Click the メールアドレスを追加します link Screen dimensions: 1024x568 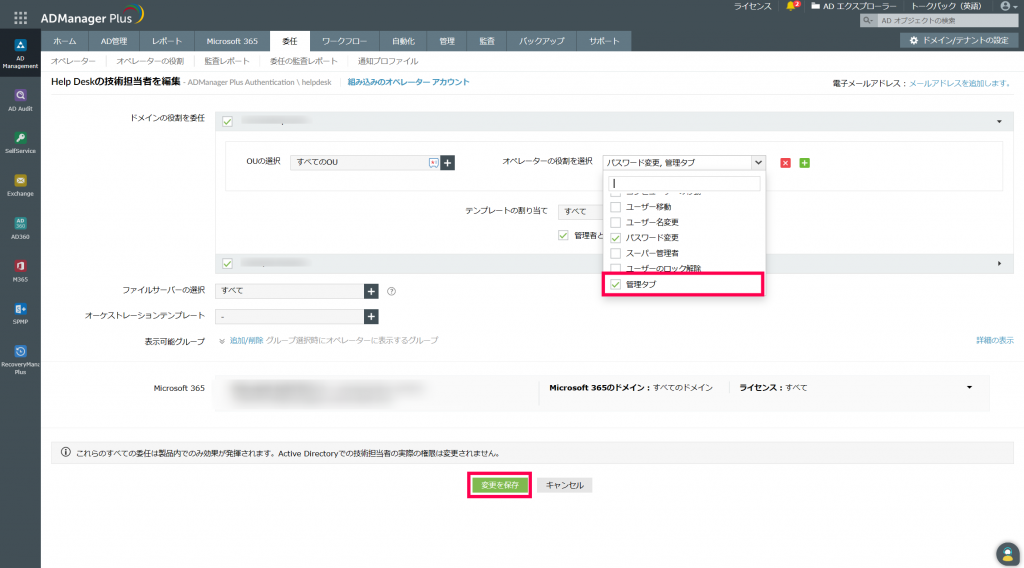(960, 84)
